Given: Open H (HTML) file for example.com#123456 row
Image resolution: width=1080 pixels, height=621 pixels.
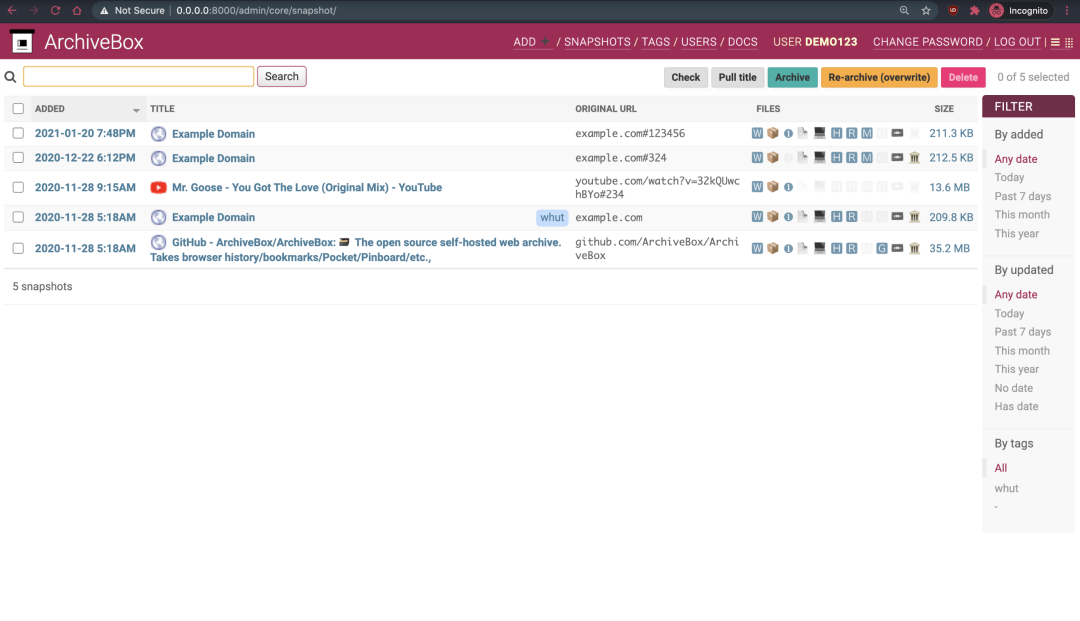Looking at the screenshot, I should tap(836, 133).
